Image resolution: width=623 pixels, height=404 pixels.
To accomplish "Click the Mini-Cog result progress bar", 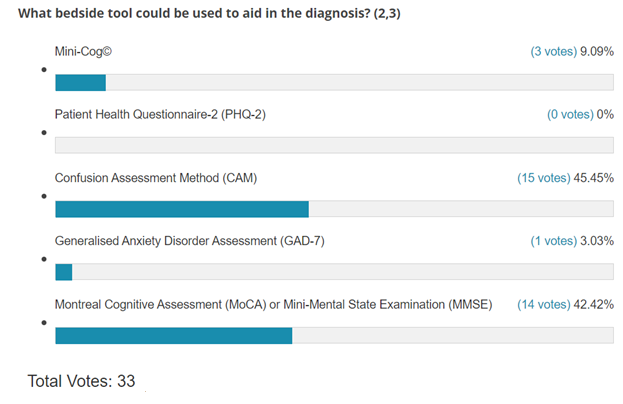I will tap(334, 82).
